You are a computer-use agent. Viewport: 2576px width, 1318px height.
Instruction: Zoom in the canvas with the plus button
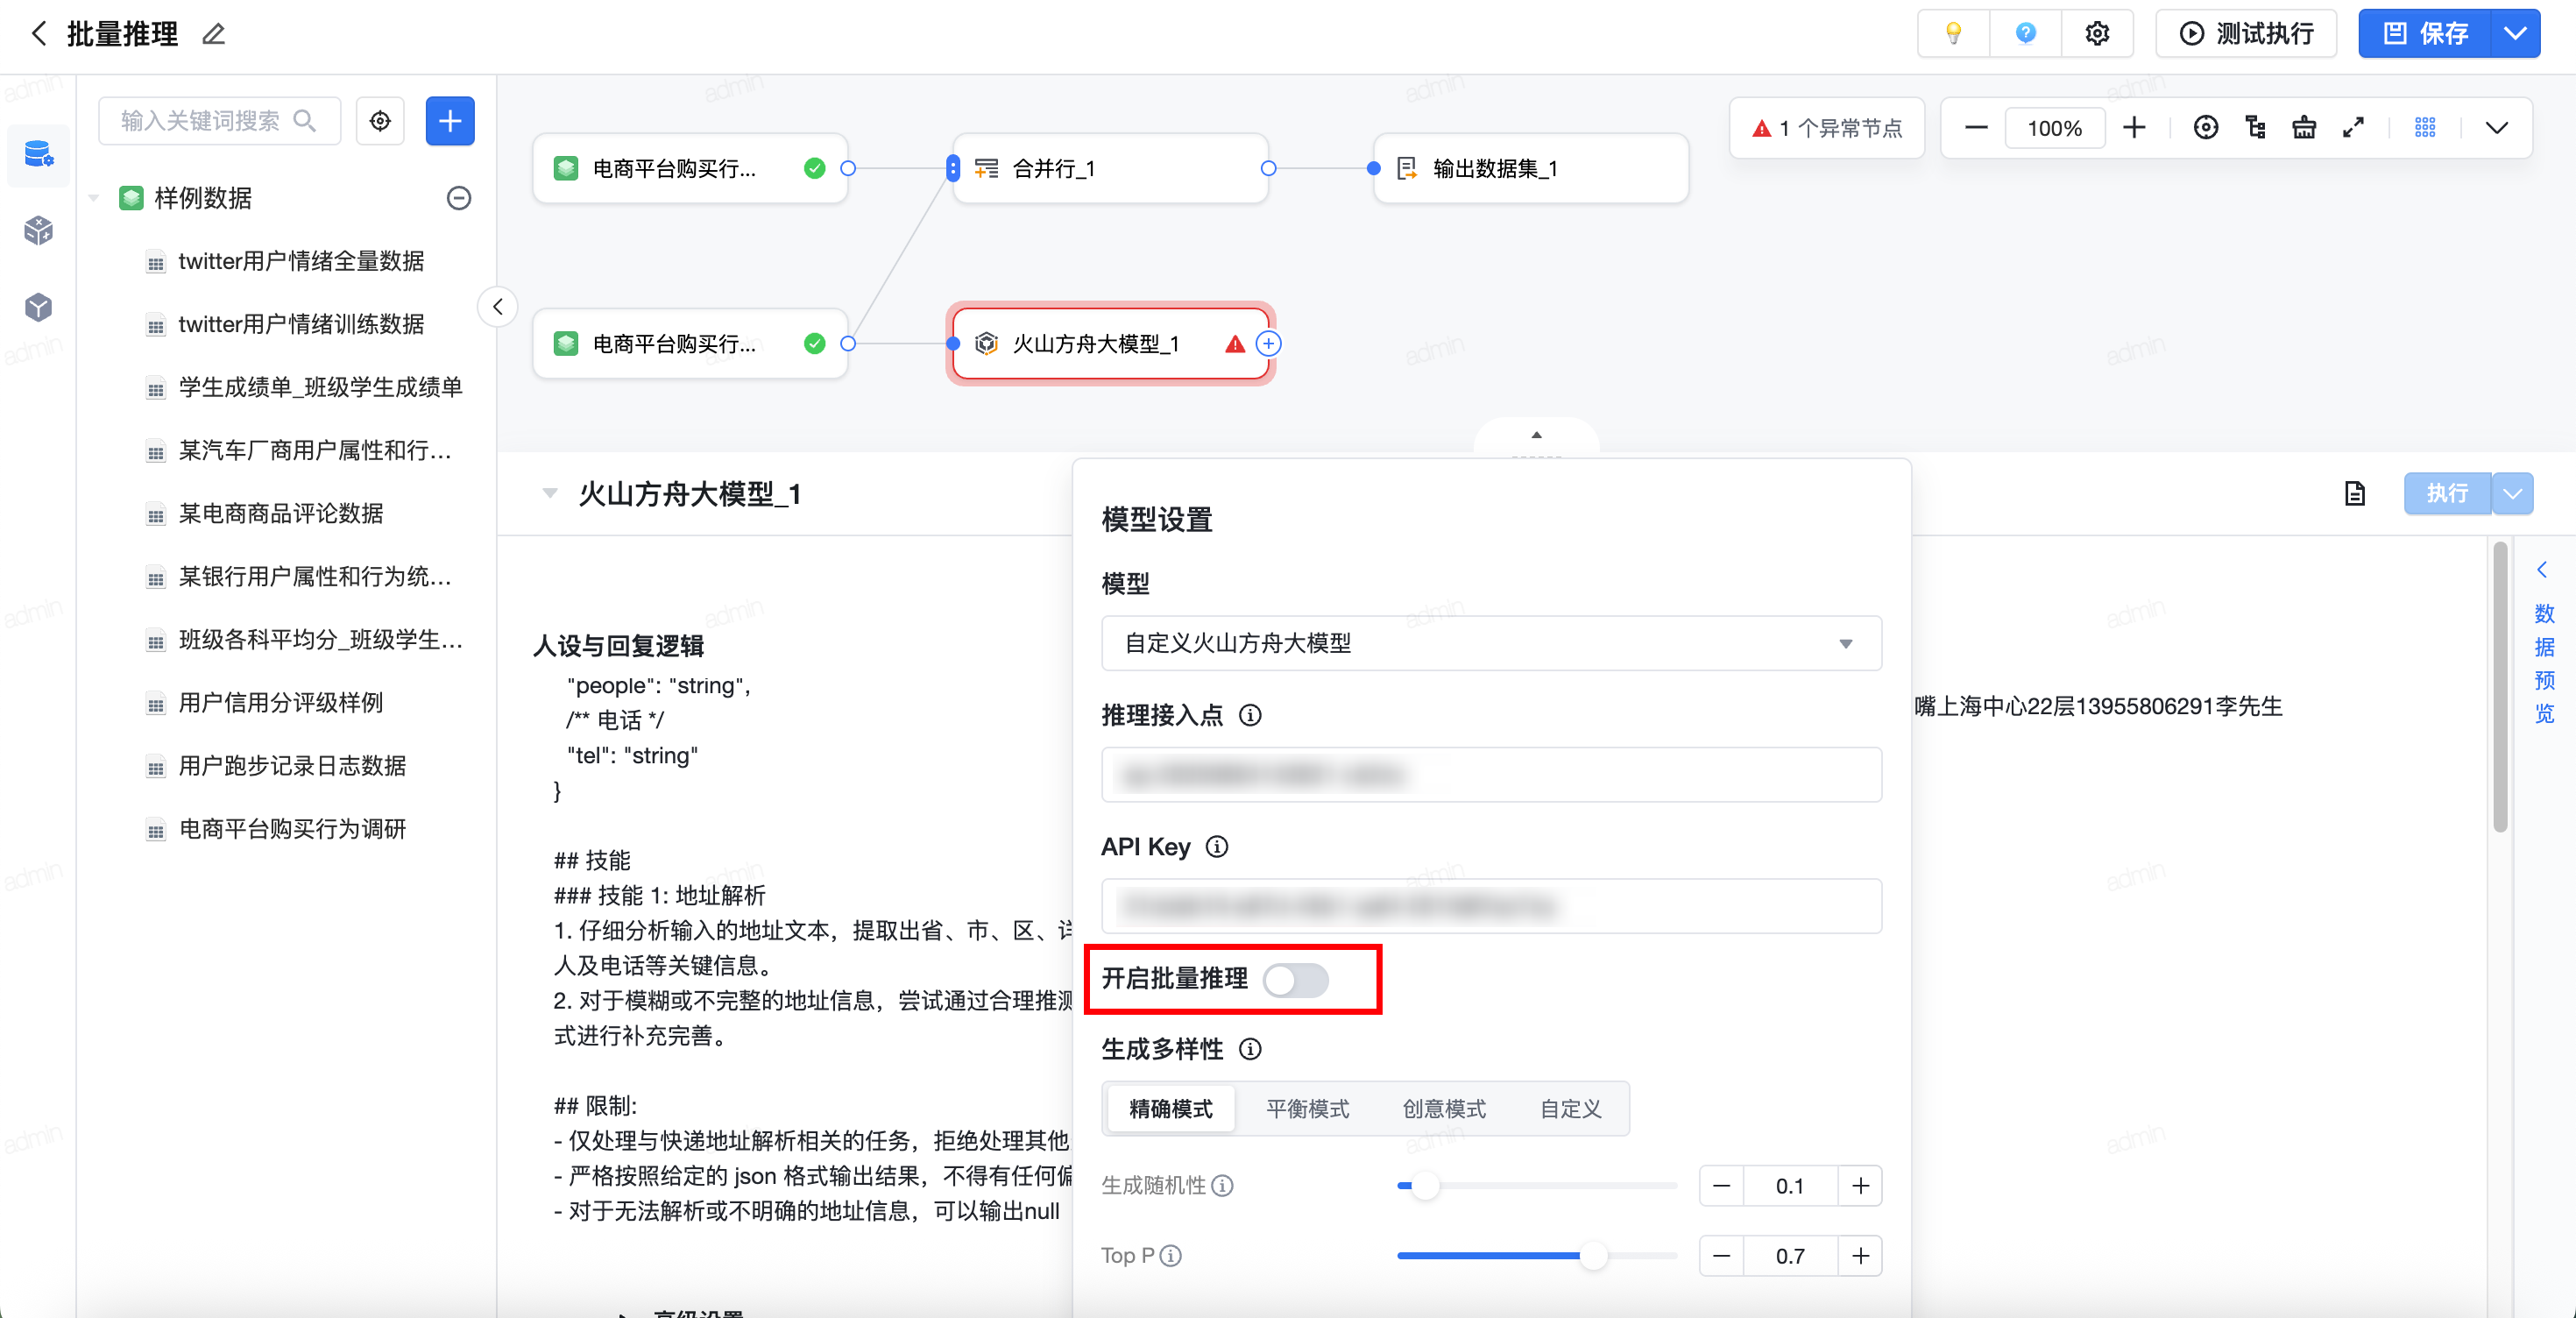pyautogui.click(x=2134, y=127)
